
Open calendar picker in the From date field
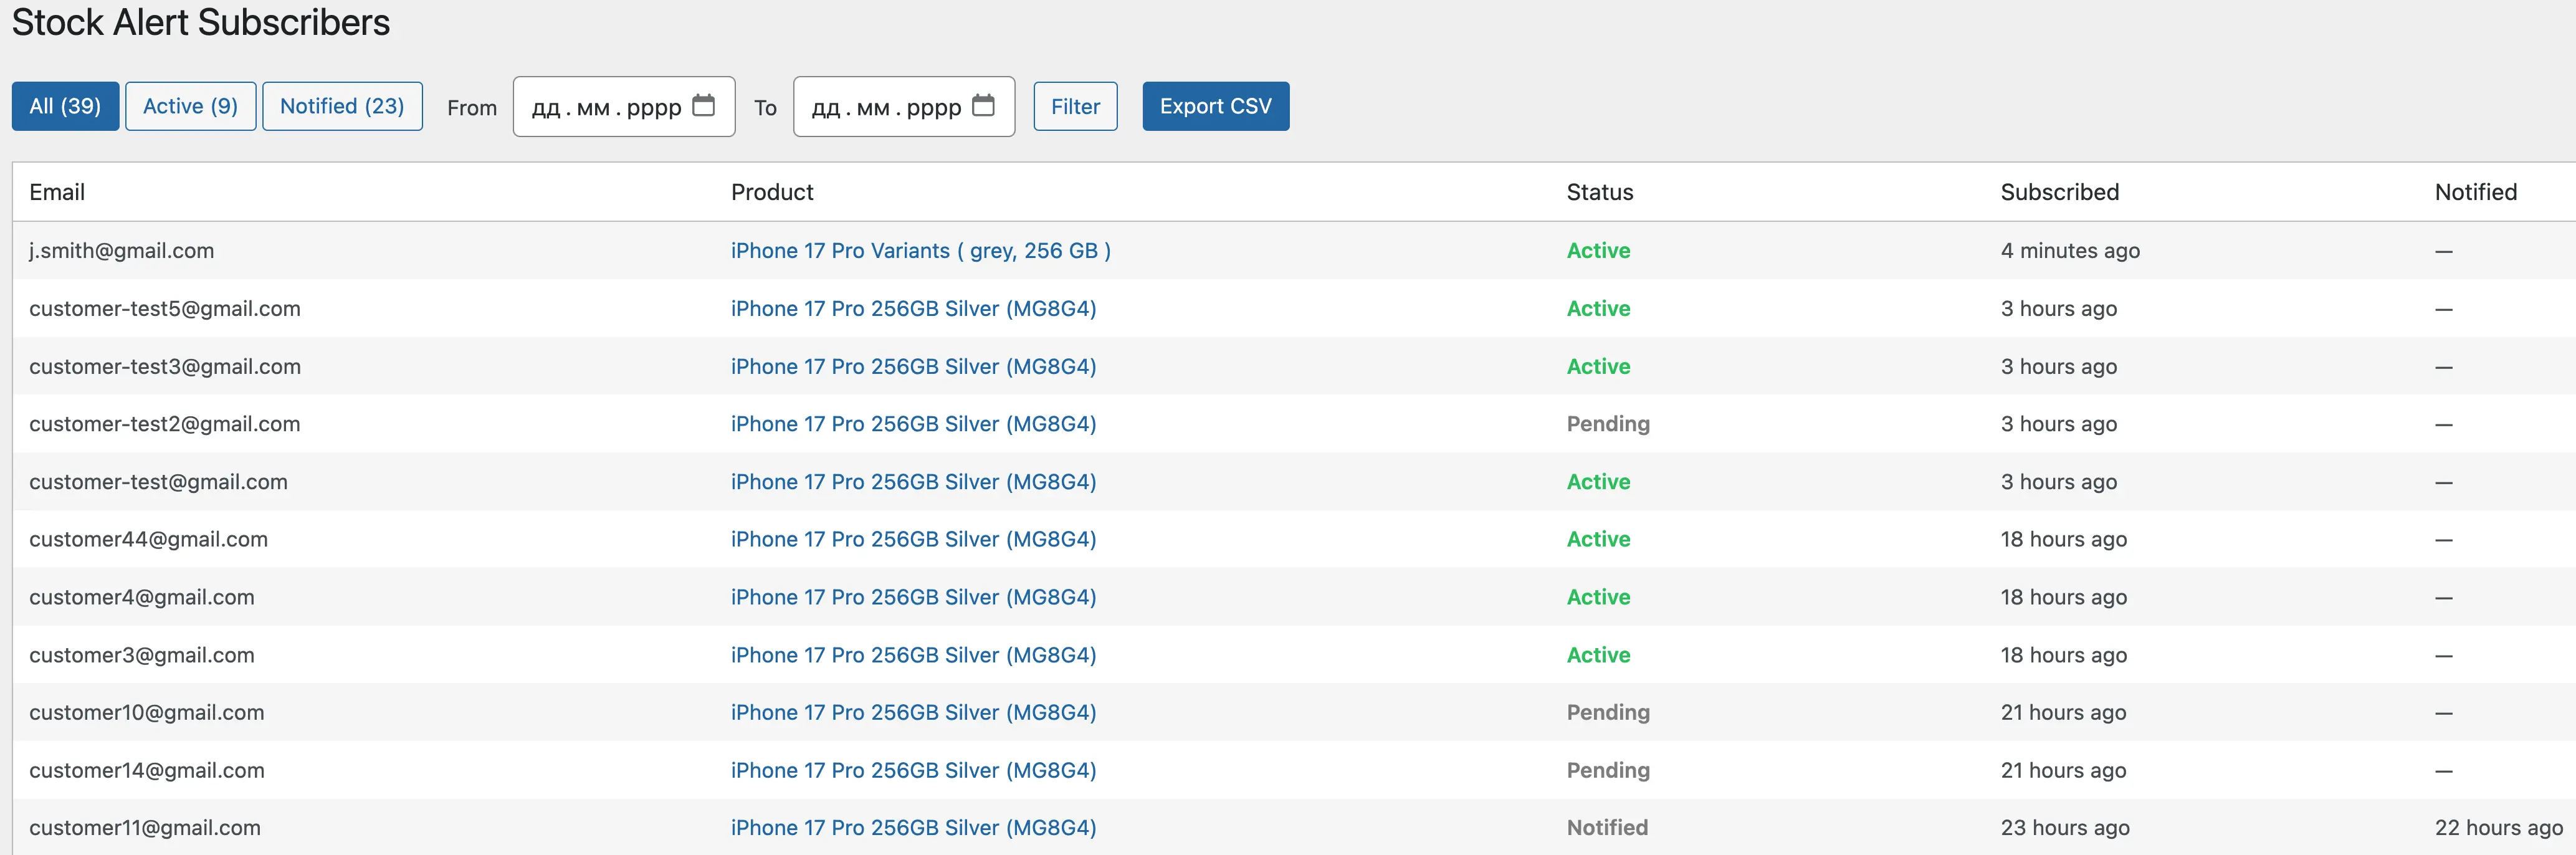706,106
